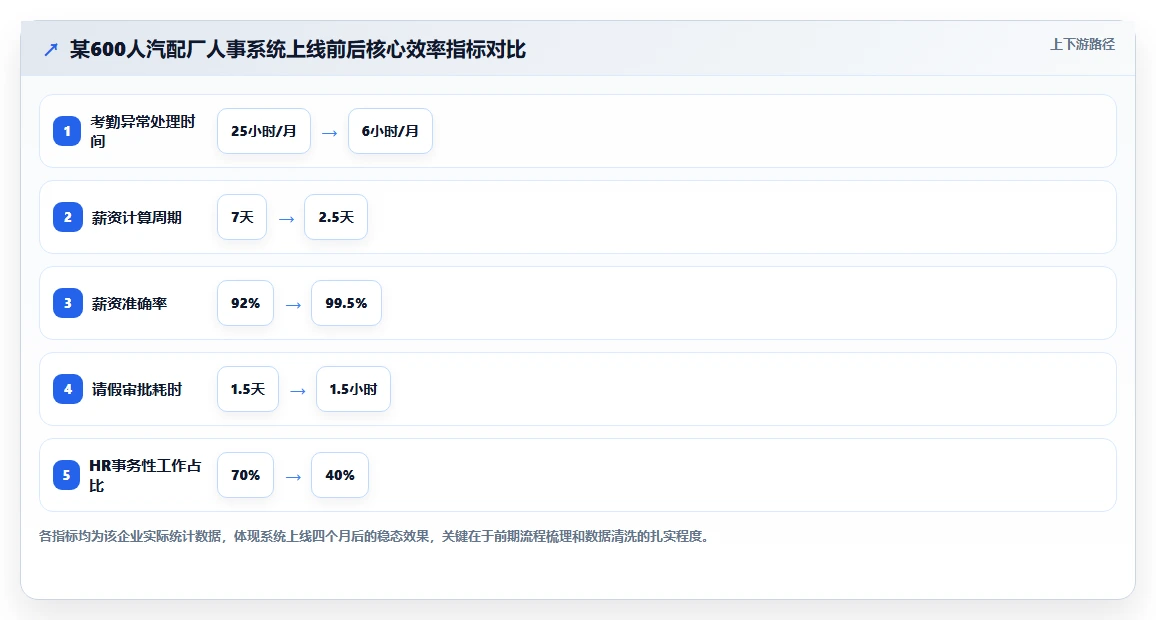This screenshot has width=1156, height=620.
Task: Click the 70% value chip
Action: tap(246, 476)
